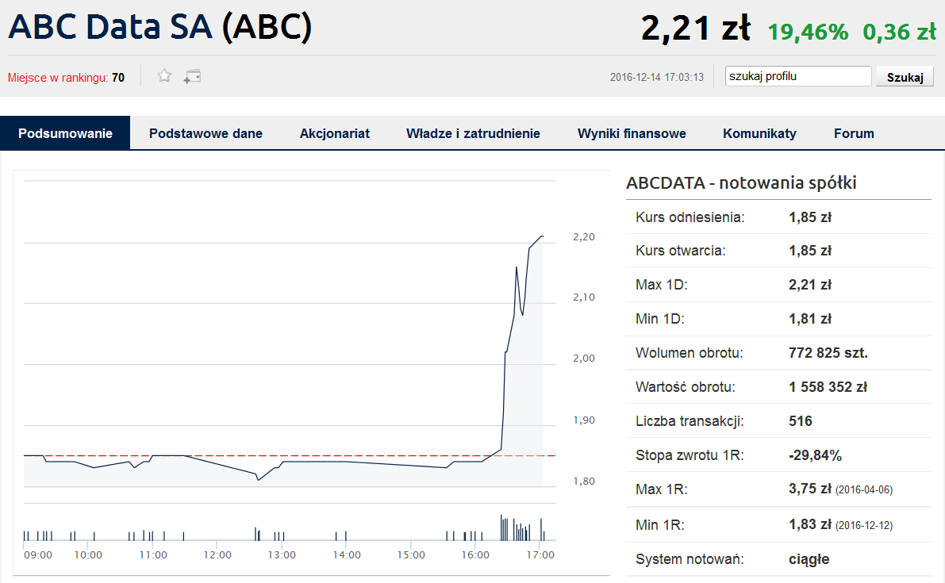
Task: Click the Max 1D value 2,21 zł
Action: coord(810,285)
